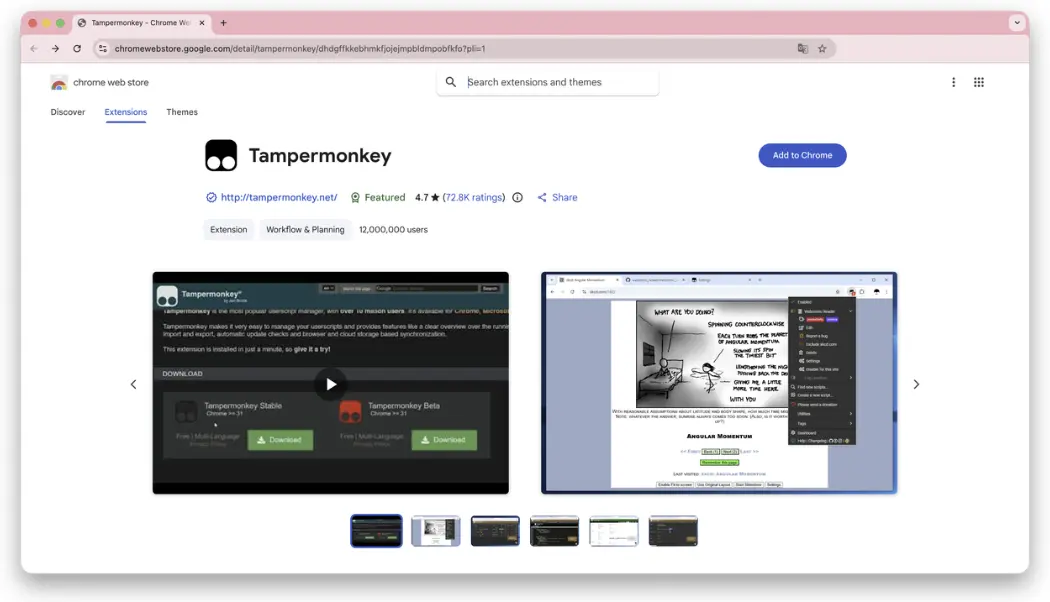Viewport: 1050px width, 602px height.
Task: Open the three-dot more options menu
Action: pos(953,82)
